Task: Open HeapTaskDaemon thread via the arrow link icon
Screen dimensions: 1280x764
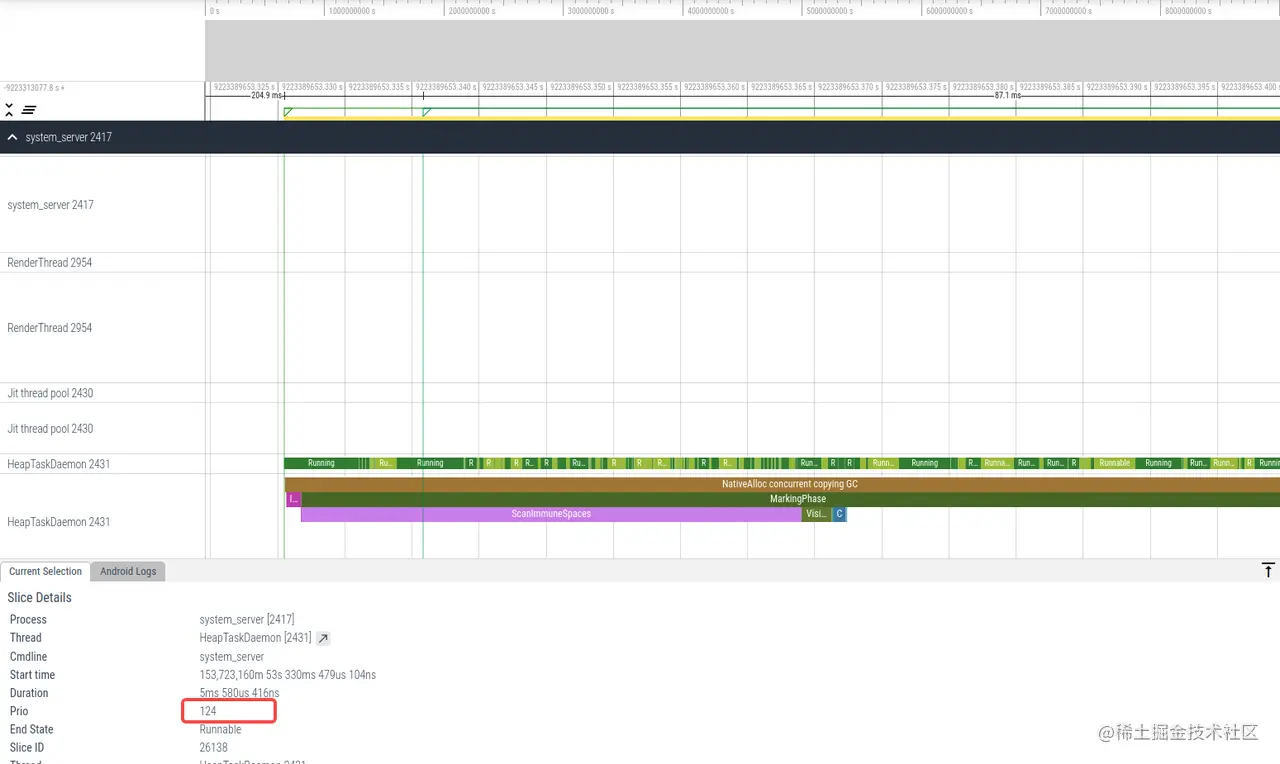Action: [x=322, y=638]
